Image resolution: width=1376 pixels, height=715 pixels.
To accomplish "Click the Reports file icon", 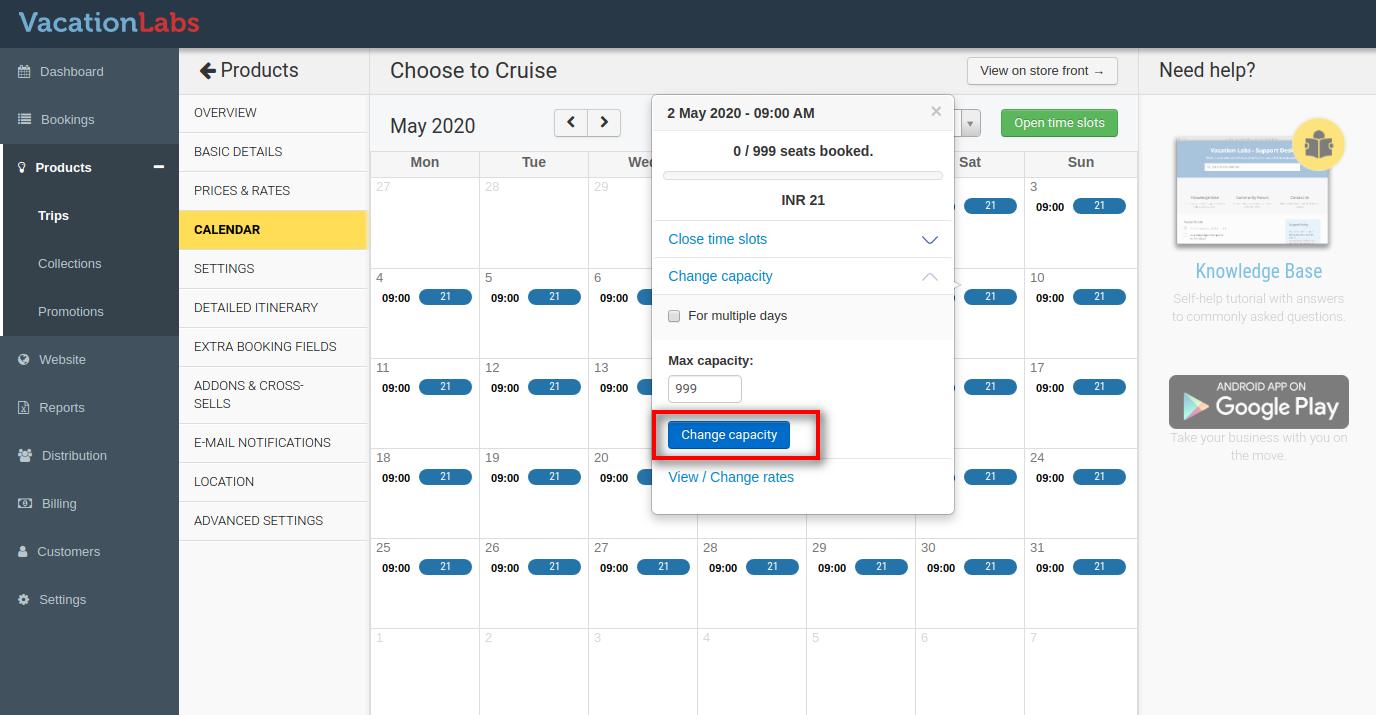I will coord(24,408).
